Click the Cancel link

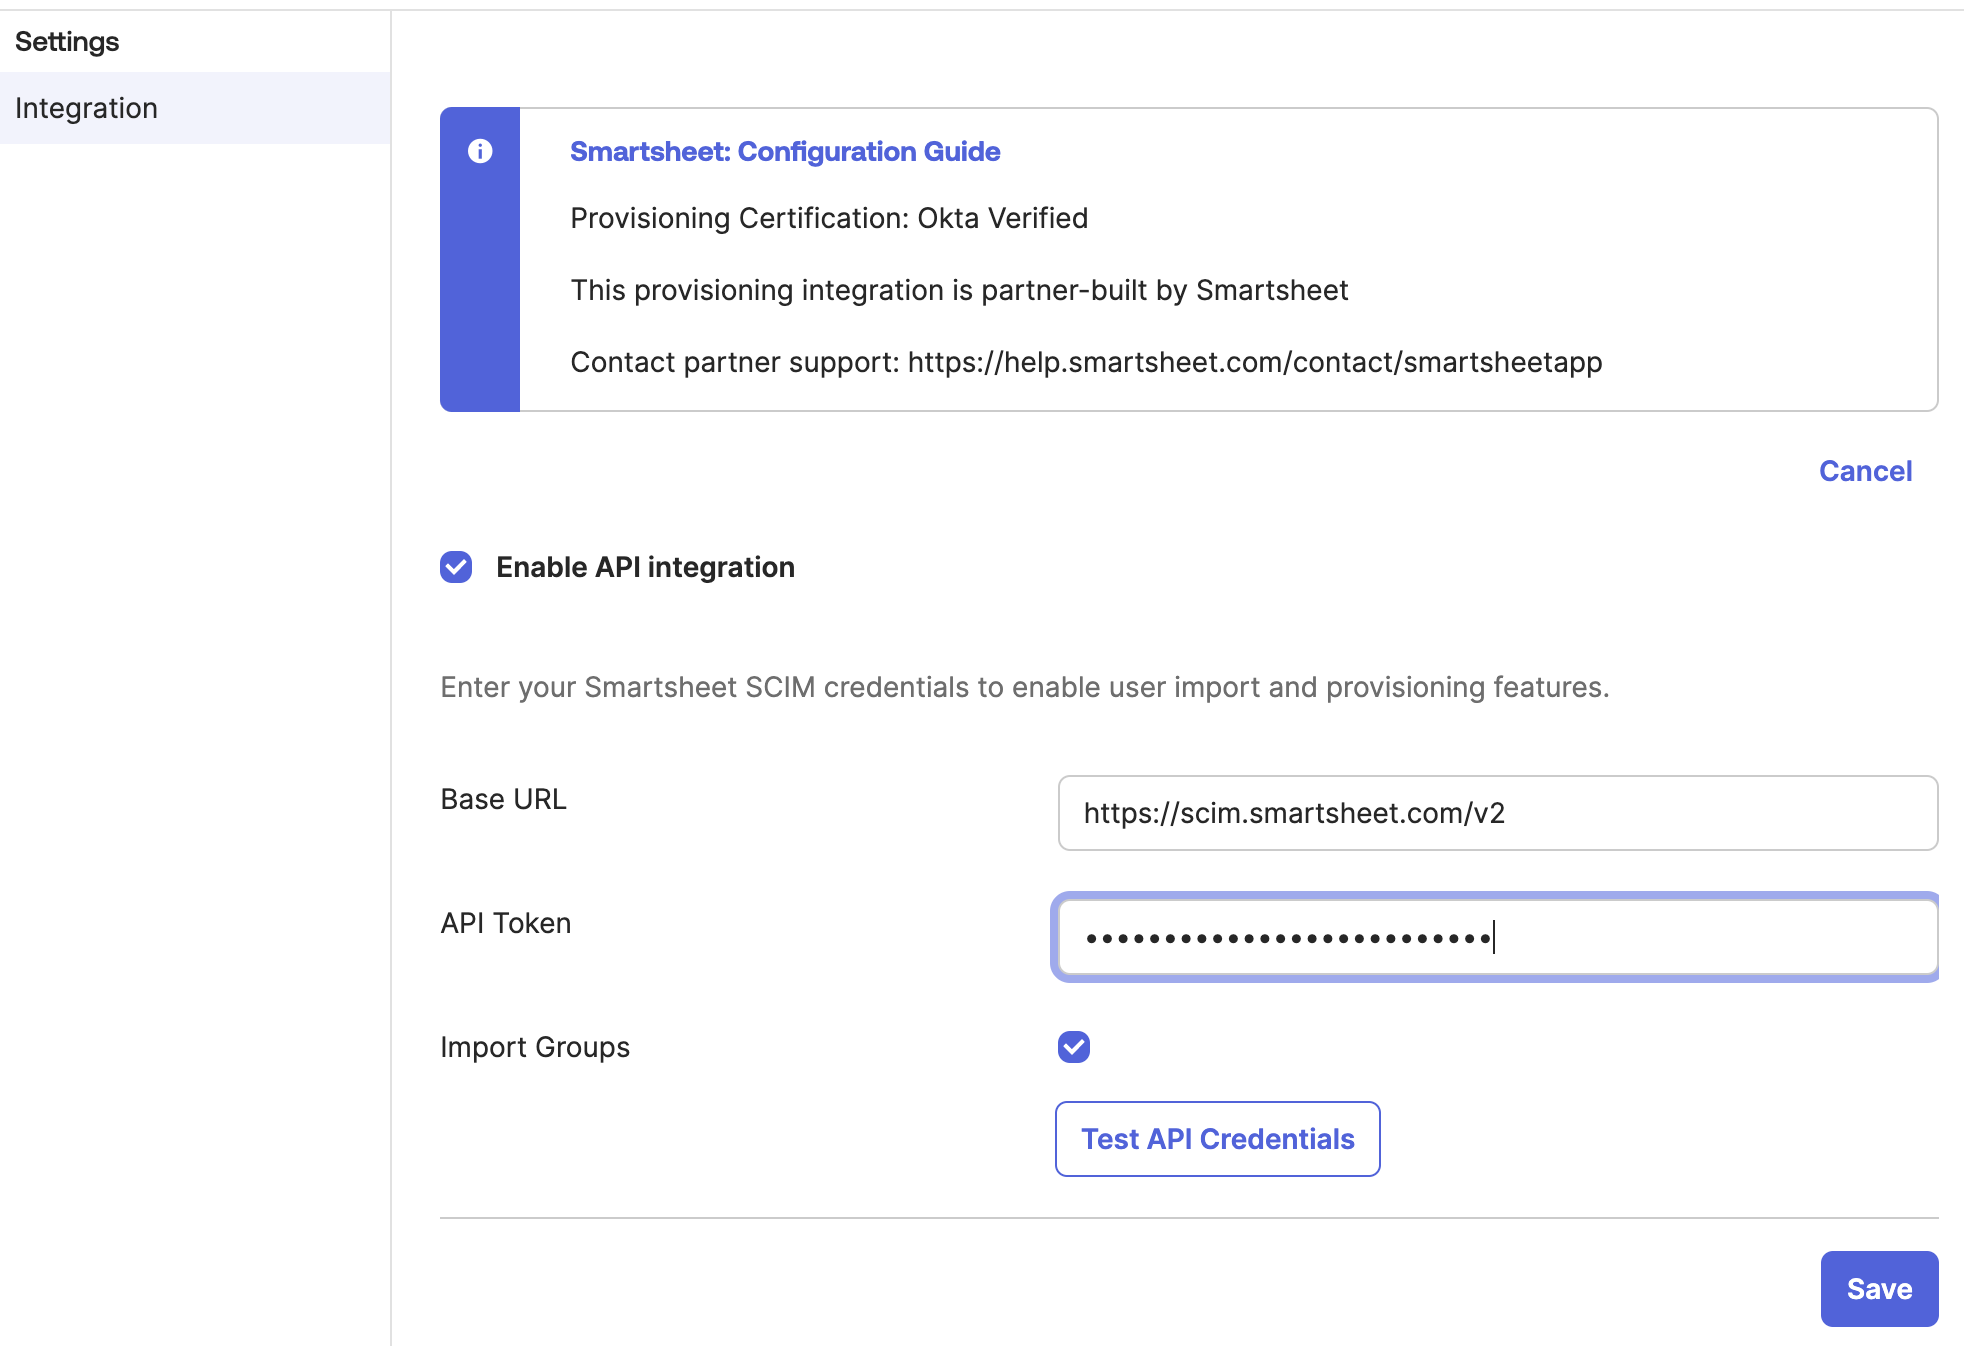pos(1865,471)
